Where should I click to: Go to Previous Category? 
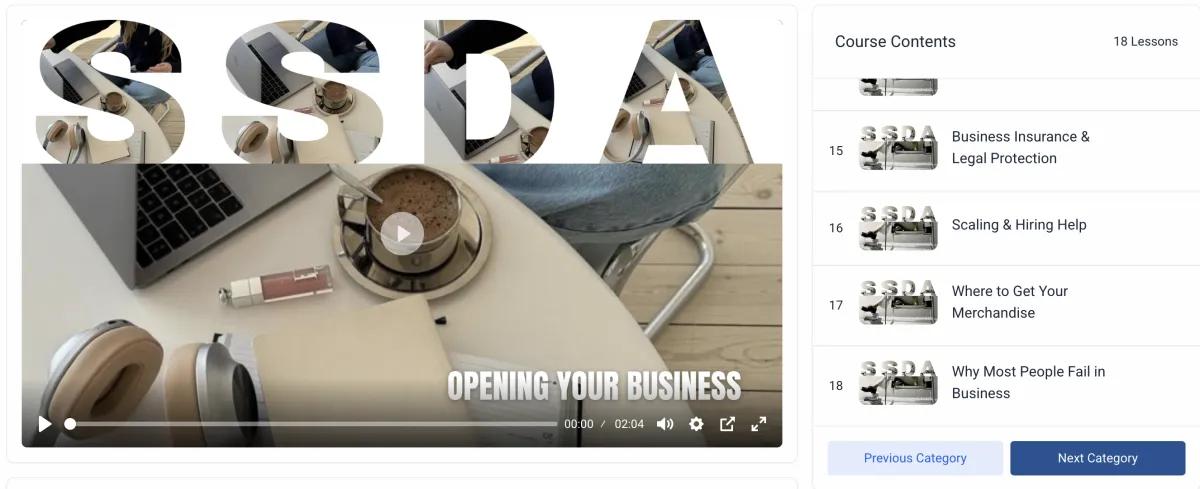click(915, 458)
